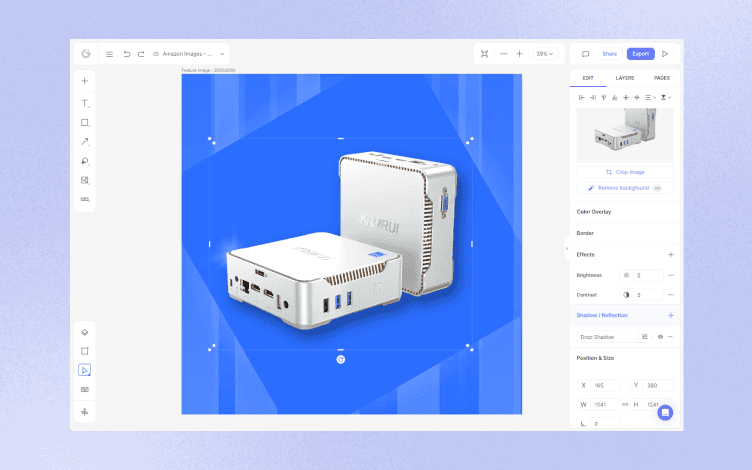Image resolution: width=752 pixels, height=470 pixels.
Task: Click the Glorify logo icon
Action: click(86, 54)
